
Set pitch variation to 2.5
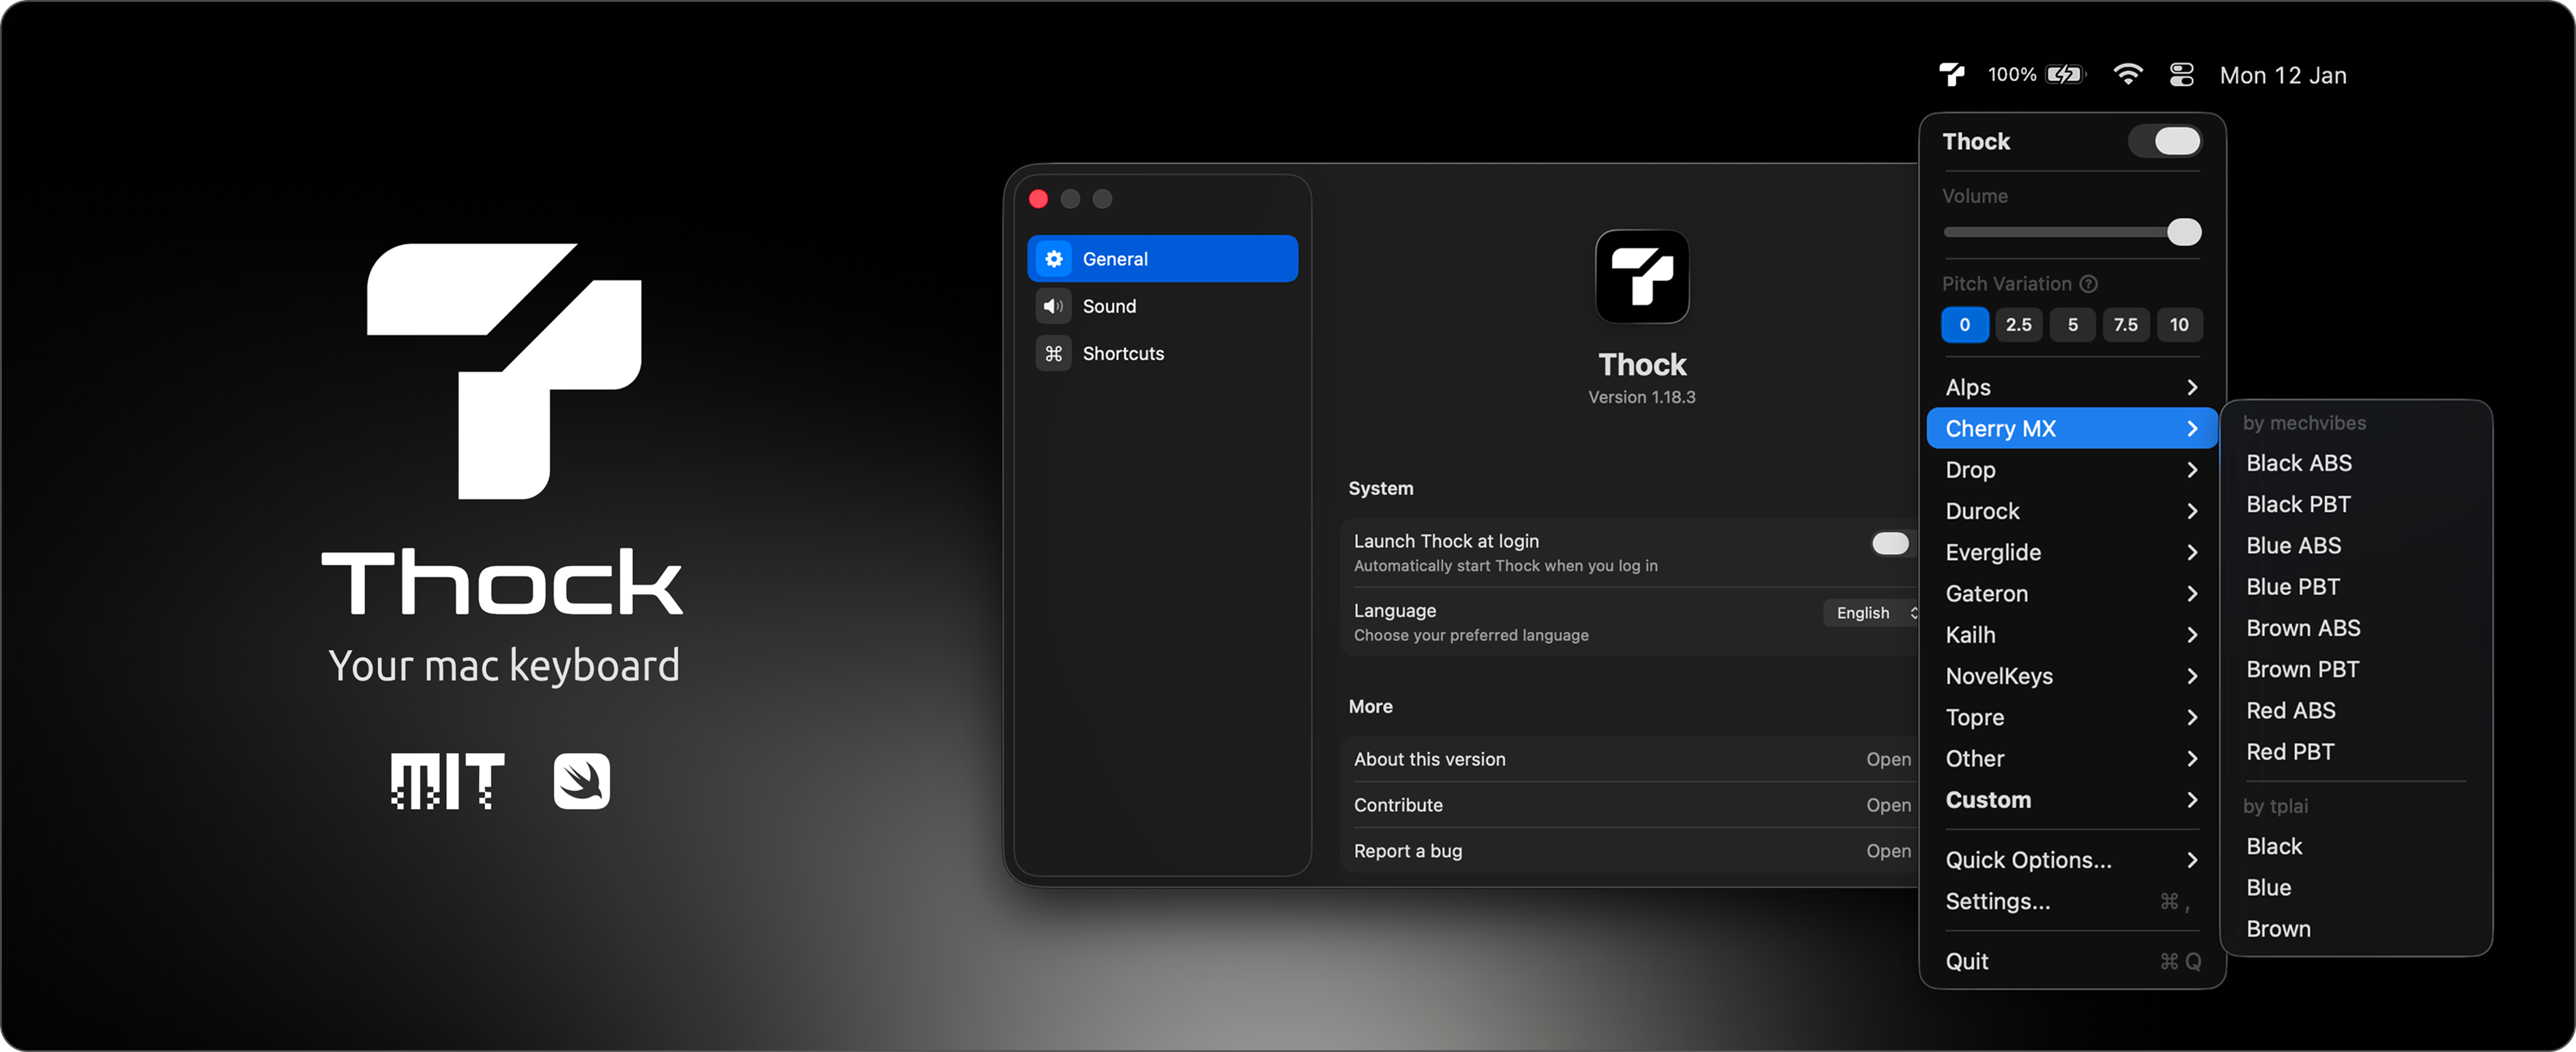[x=2018, y=325]
